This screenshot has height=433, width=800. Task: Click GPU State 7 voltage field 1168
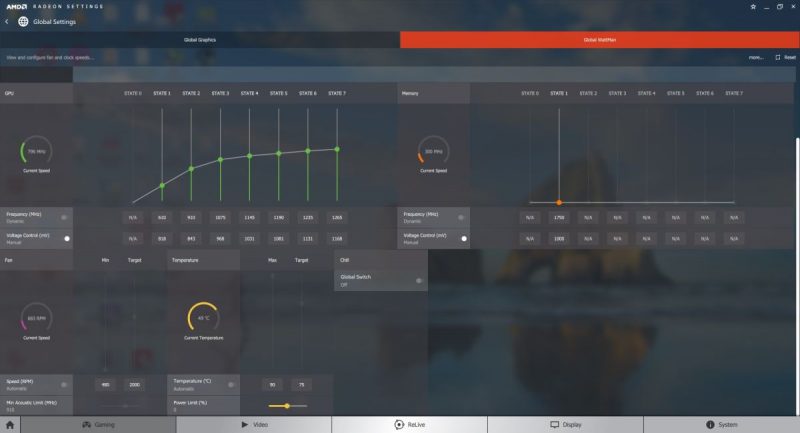click(337, 238)
